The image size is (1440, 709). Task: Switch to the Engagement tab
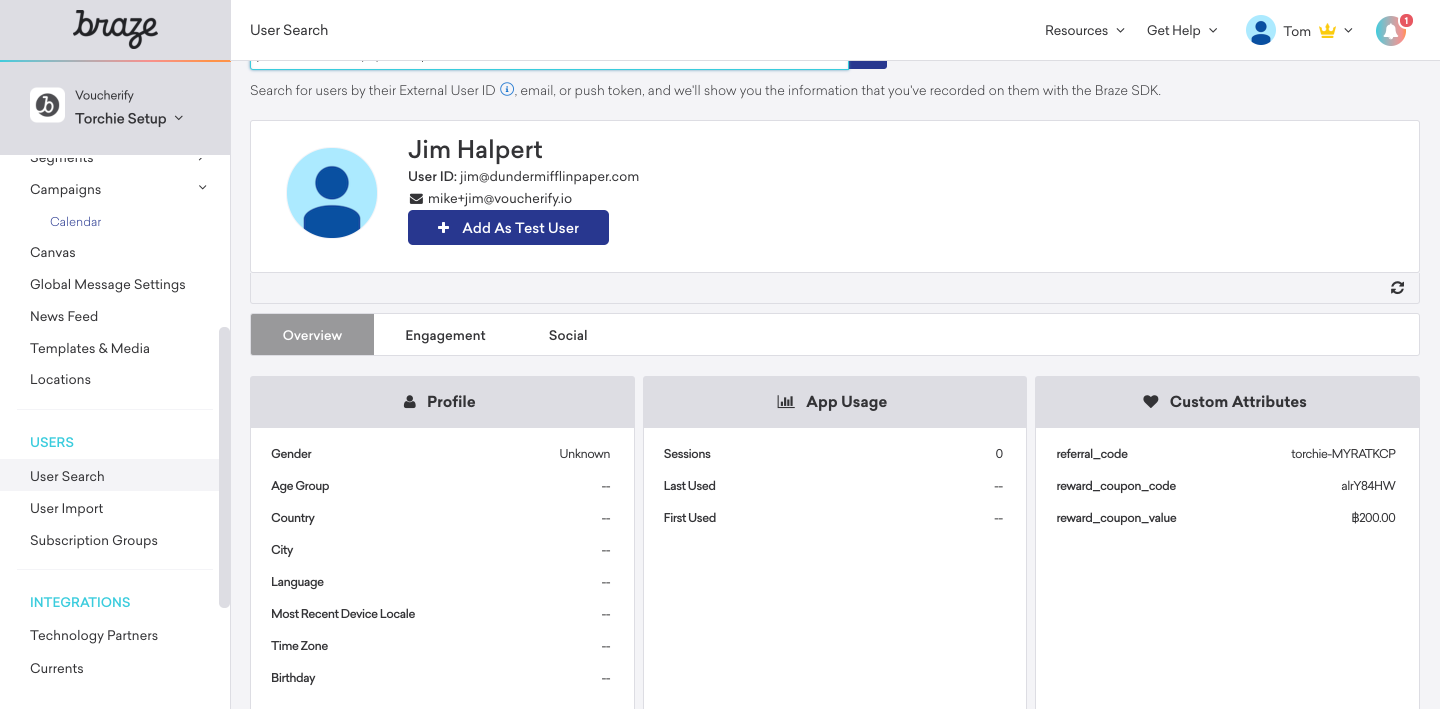445,335
